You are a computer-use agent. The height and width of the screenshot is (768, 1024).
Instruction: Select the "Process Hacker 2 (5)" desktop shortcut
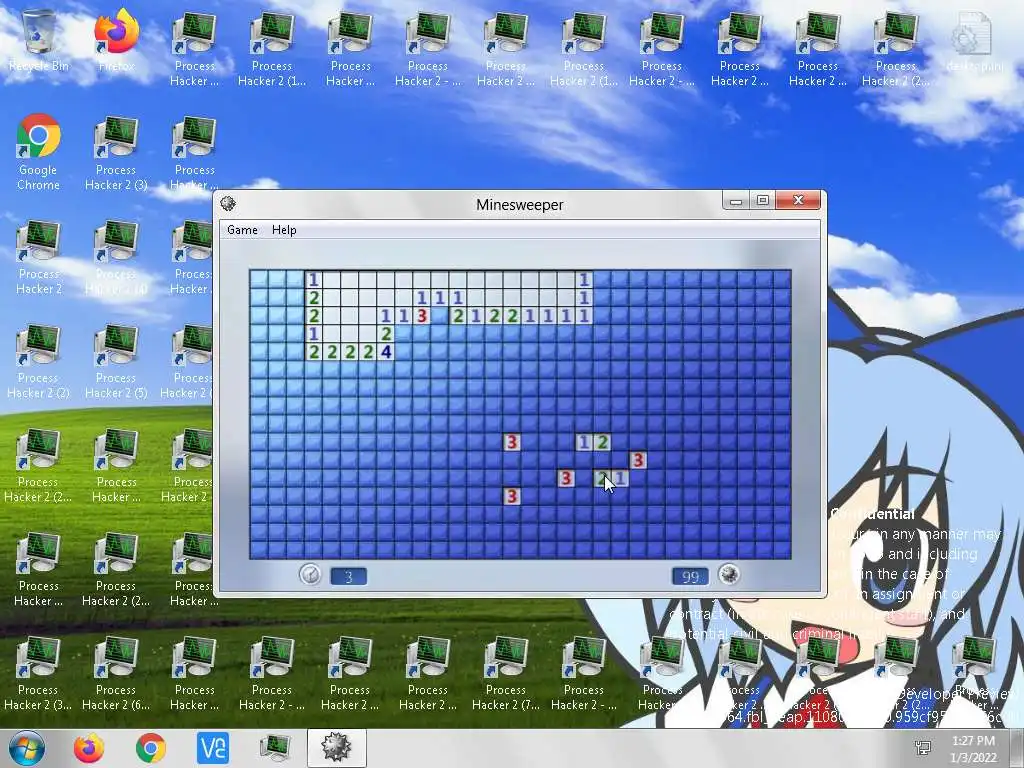tap(116, 360)
